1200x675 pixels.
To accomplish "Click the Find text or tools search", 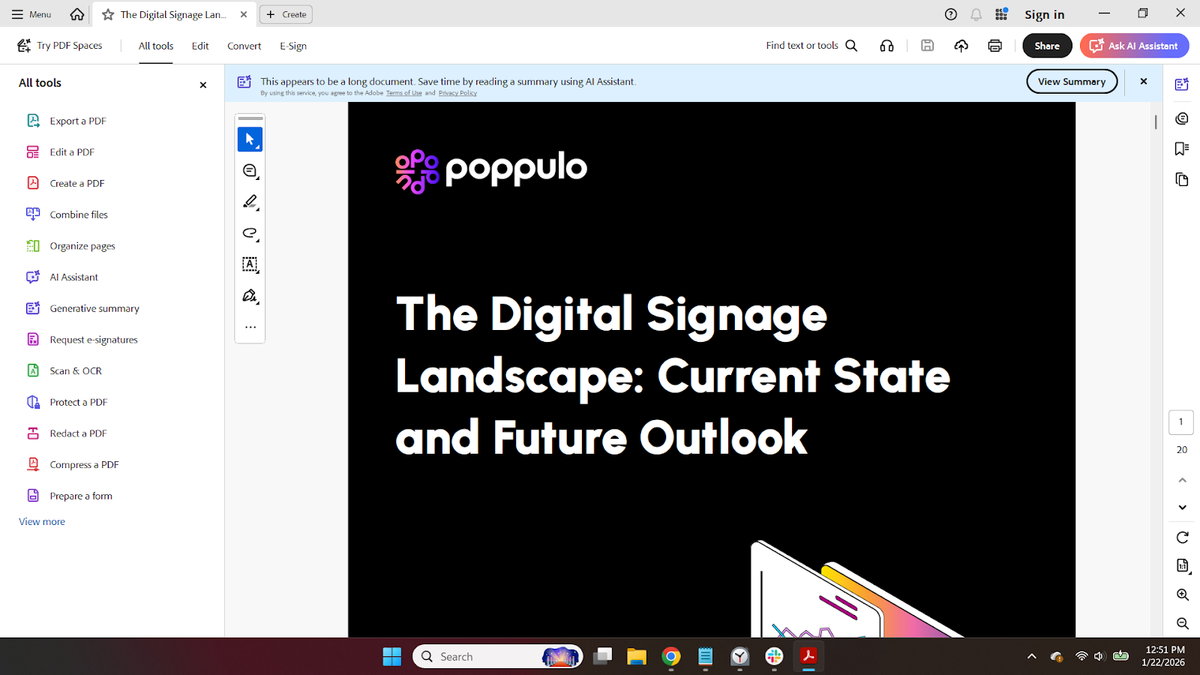I will [811, 46].
